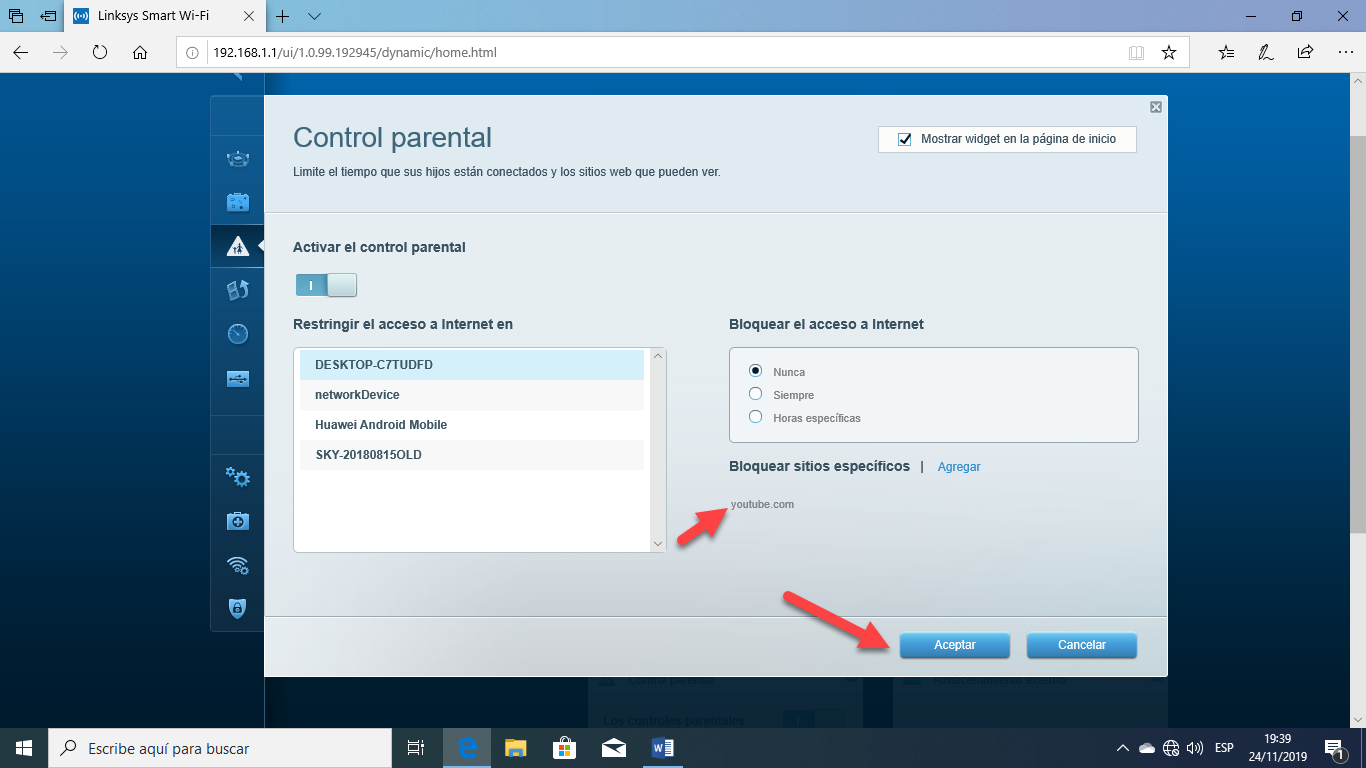Open the Security shield icon
The height and width of the screenshot is (768, 1366).
click(237, 608)
